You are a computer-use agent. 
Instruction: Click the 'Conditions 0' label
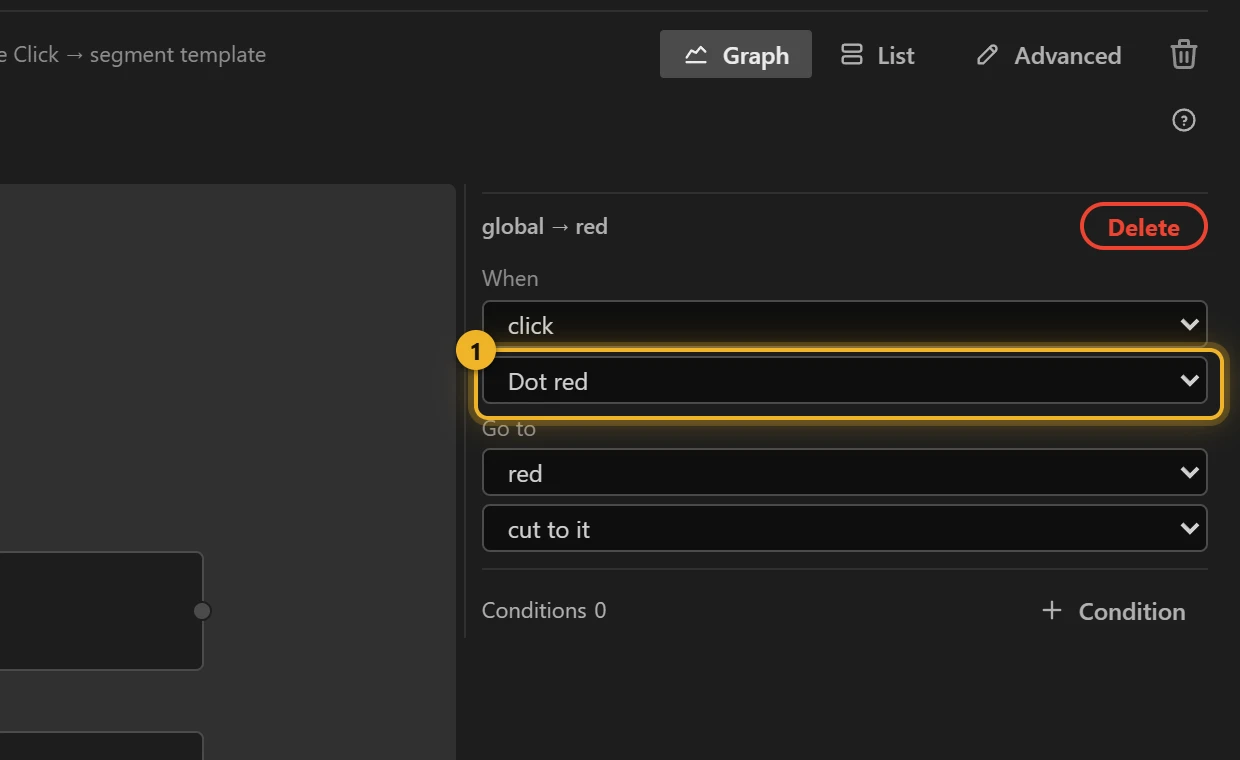[544, 610]
